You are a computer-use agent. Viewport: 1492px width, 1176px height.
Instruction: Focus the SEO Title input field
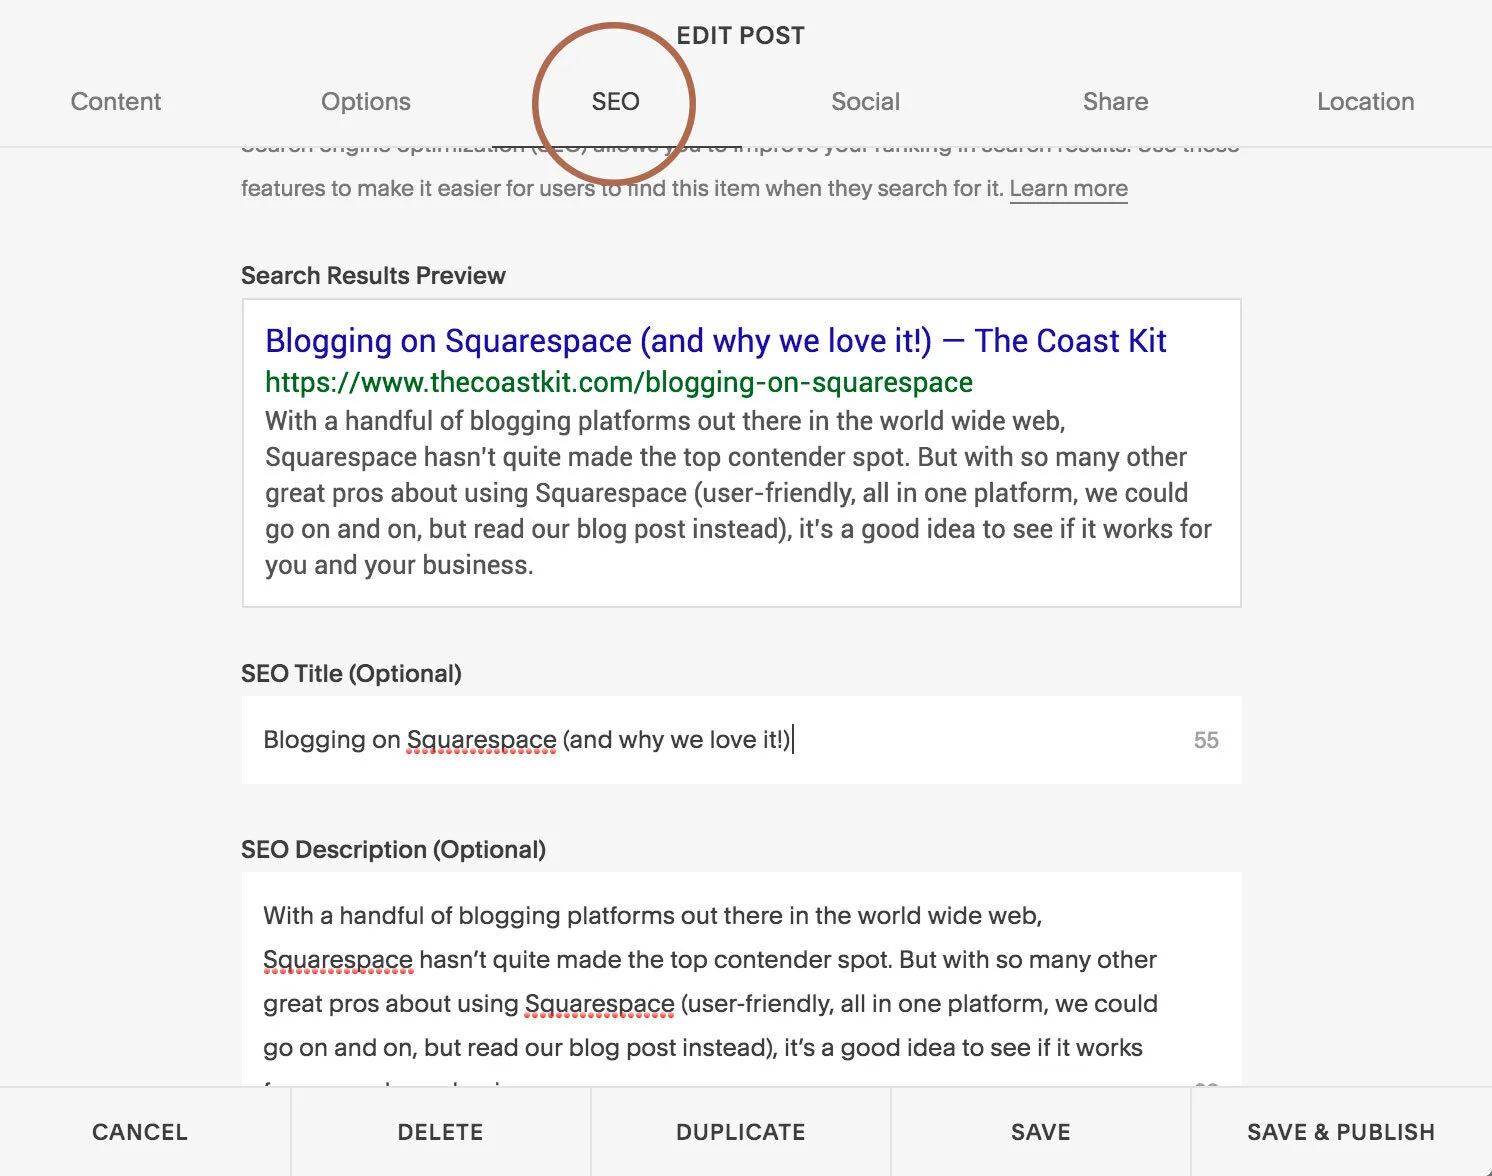[741, 740]
